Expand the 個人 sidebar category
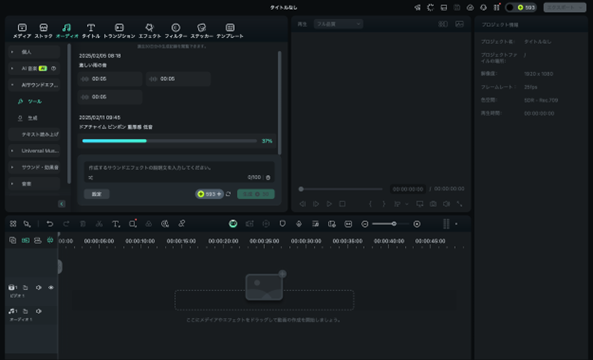The image size is (593, 360). 34,52
